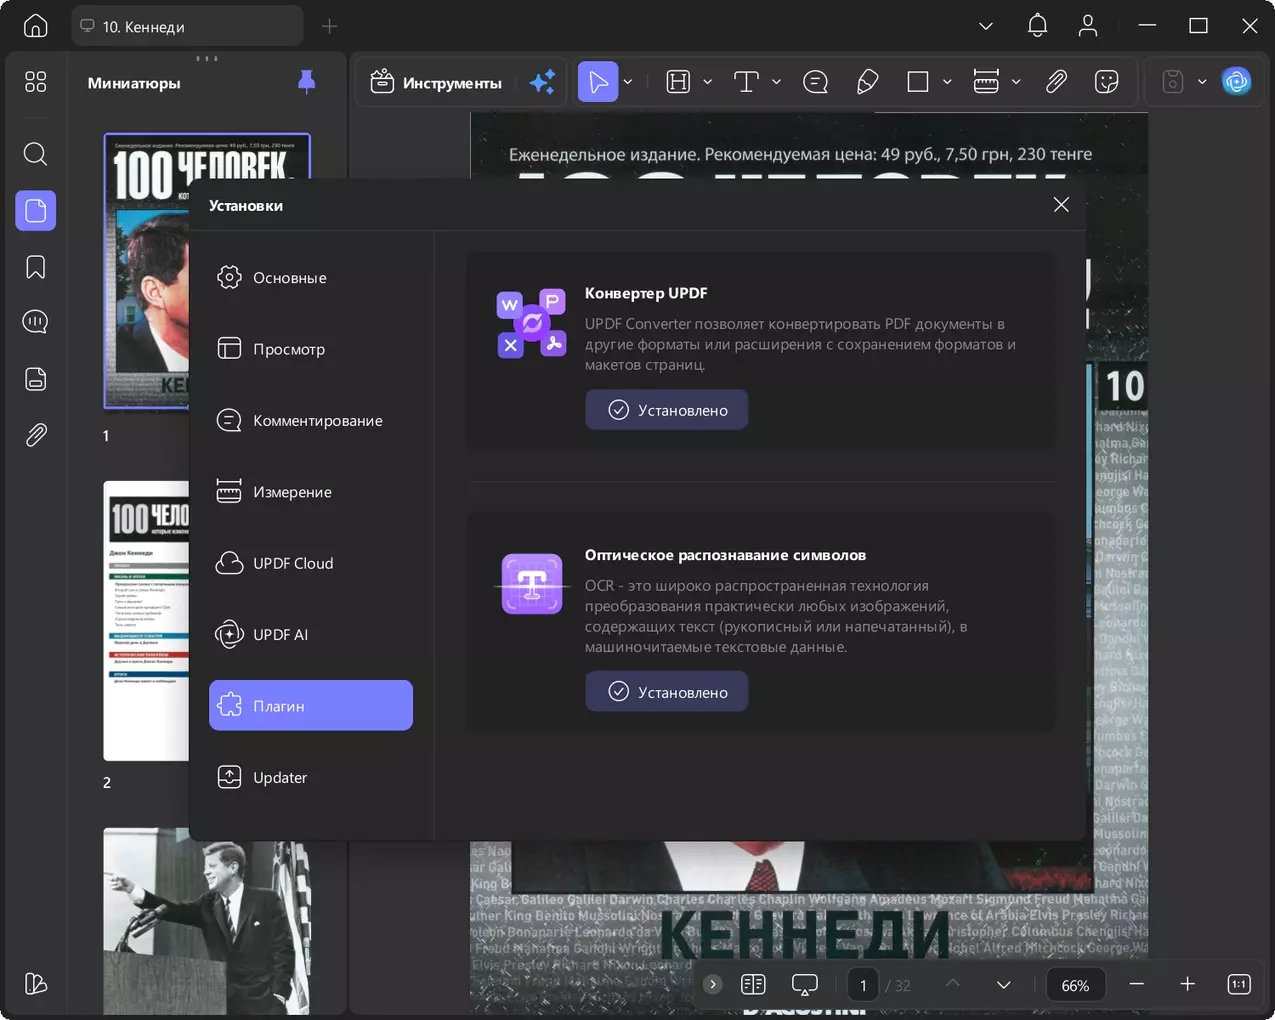
Task: Unpin the thumbnails panel pin
Action: click(307, 82)
